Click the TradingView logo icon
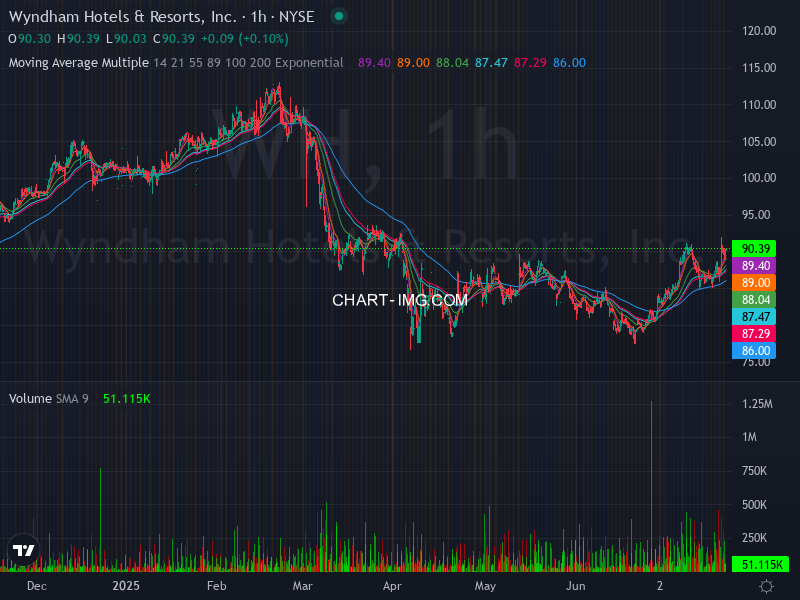The width and height of the screenshot is (800, 600). tap(23, 550)
